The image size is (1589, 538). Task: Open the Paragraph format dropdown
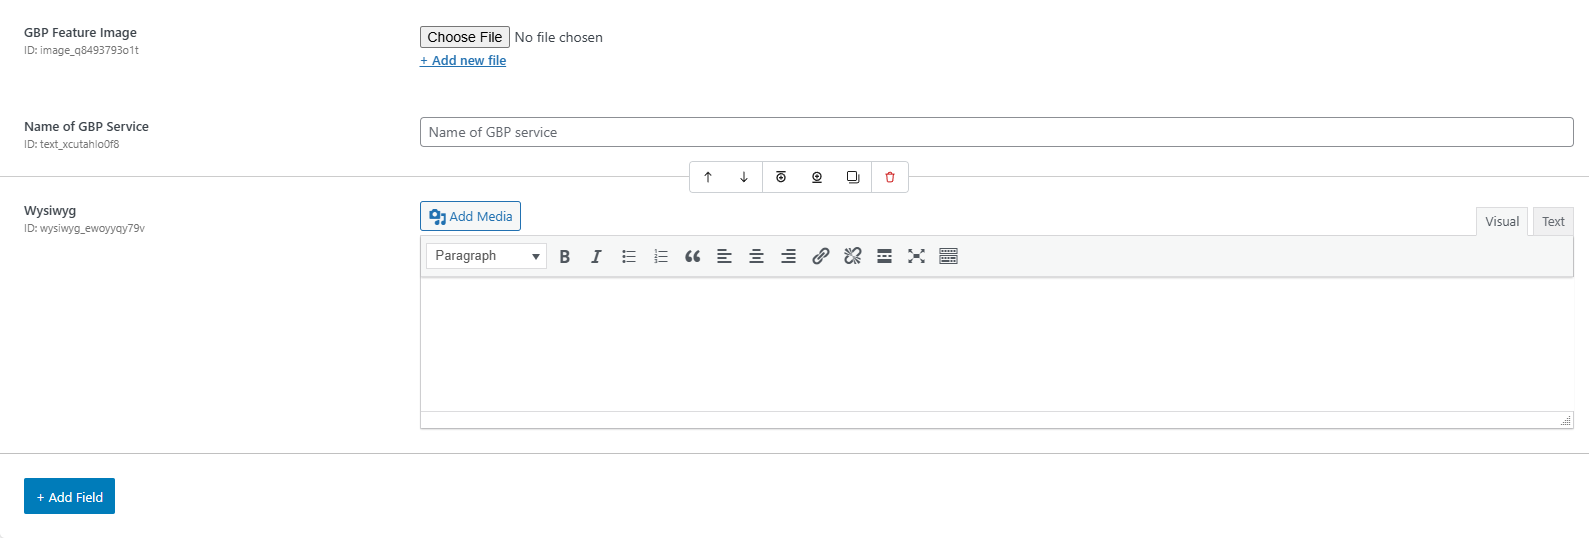(486, 256)
